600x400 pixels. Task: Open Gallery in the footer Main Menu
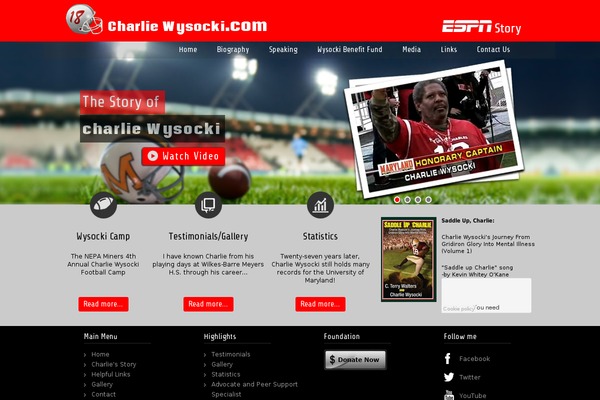point(102,384)
